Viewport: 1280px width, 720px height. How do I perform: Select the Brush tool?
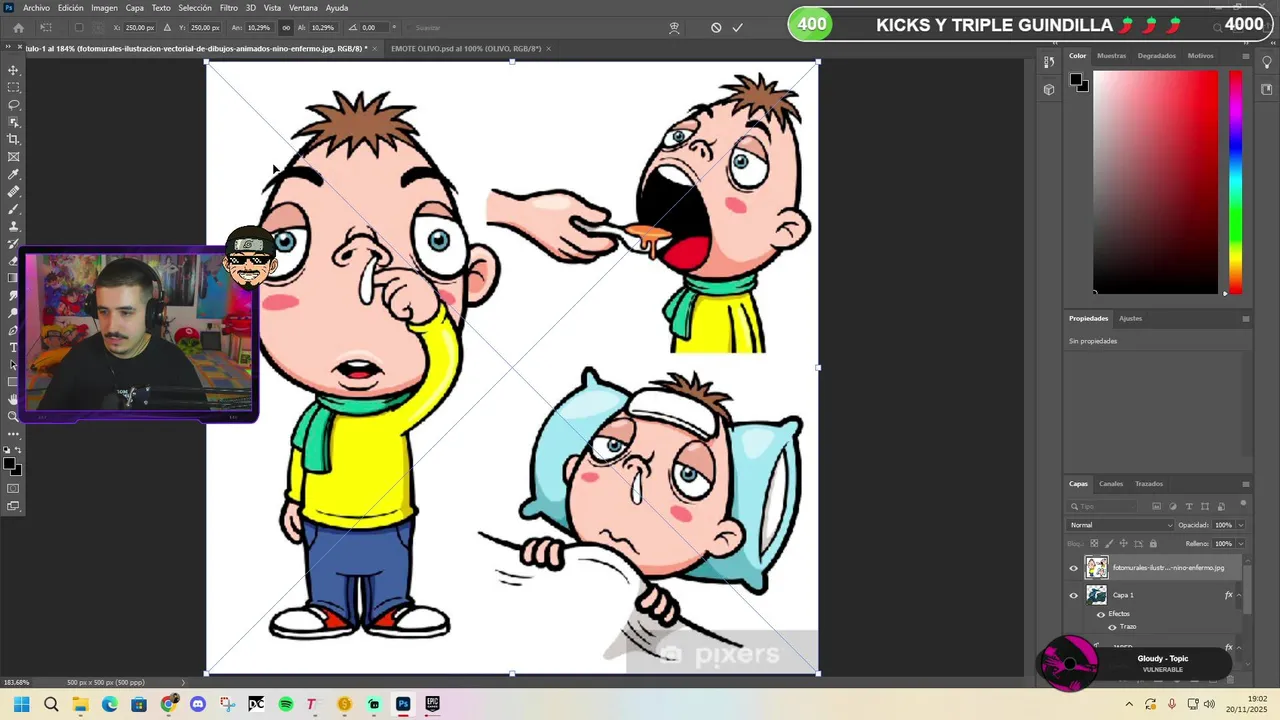14,209
